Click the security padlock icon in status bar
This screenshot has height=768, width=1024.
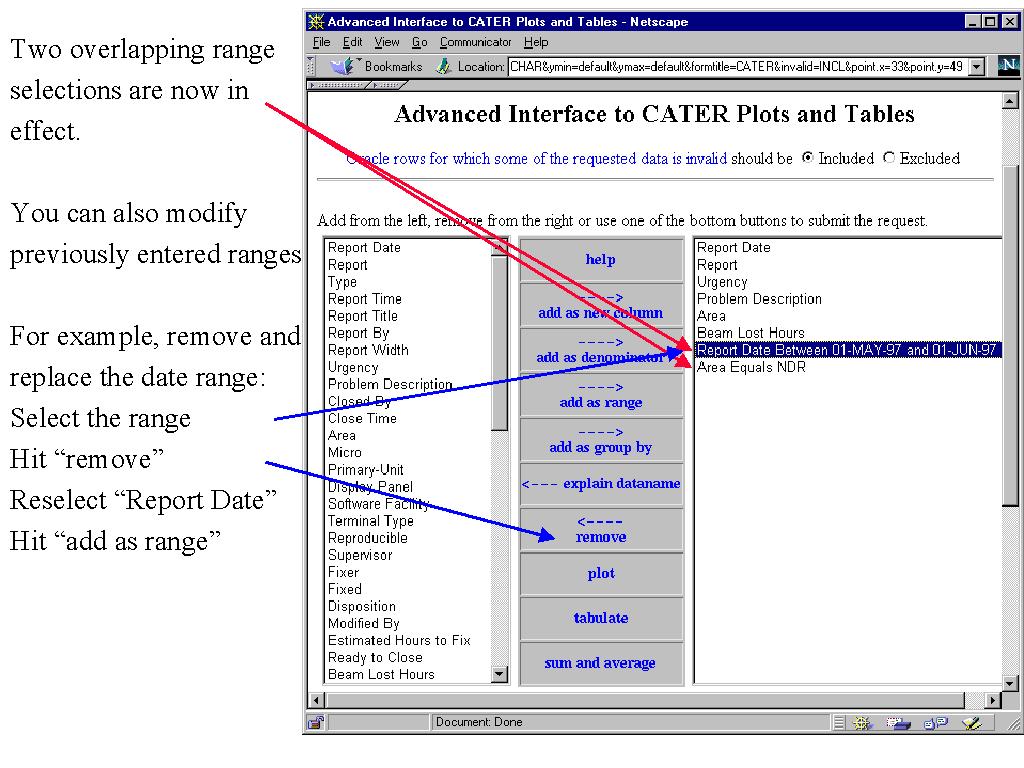[316, 722]
